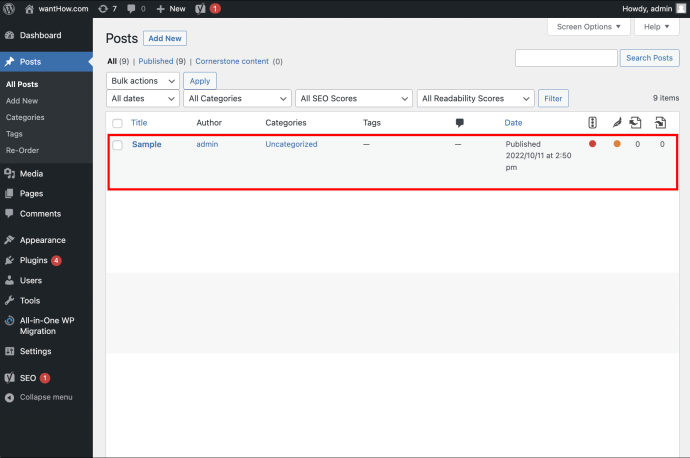Click the Apply button

[200, 81]
